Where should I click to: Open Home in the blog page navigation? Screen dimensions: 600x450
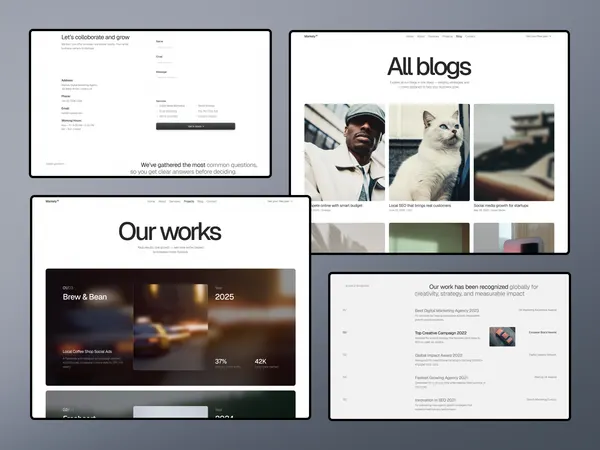pos(410,36)
